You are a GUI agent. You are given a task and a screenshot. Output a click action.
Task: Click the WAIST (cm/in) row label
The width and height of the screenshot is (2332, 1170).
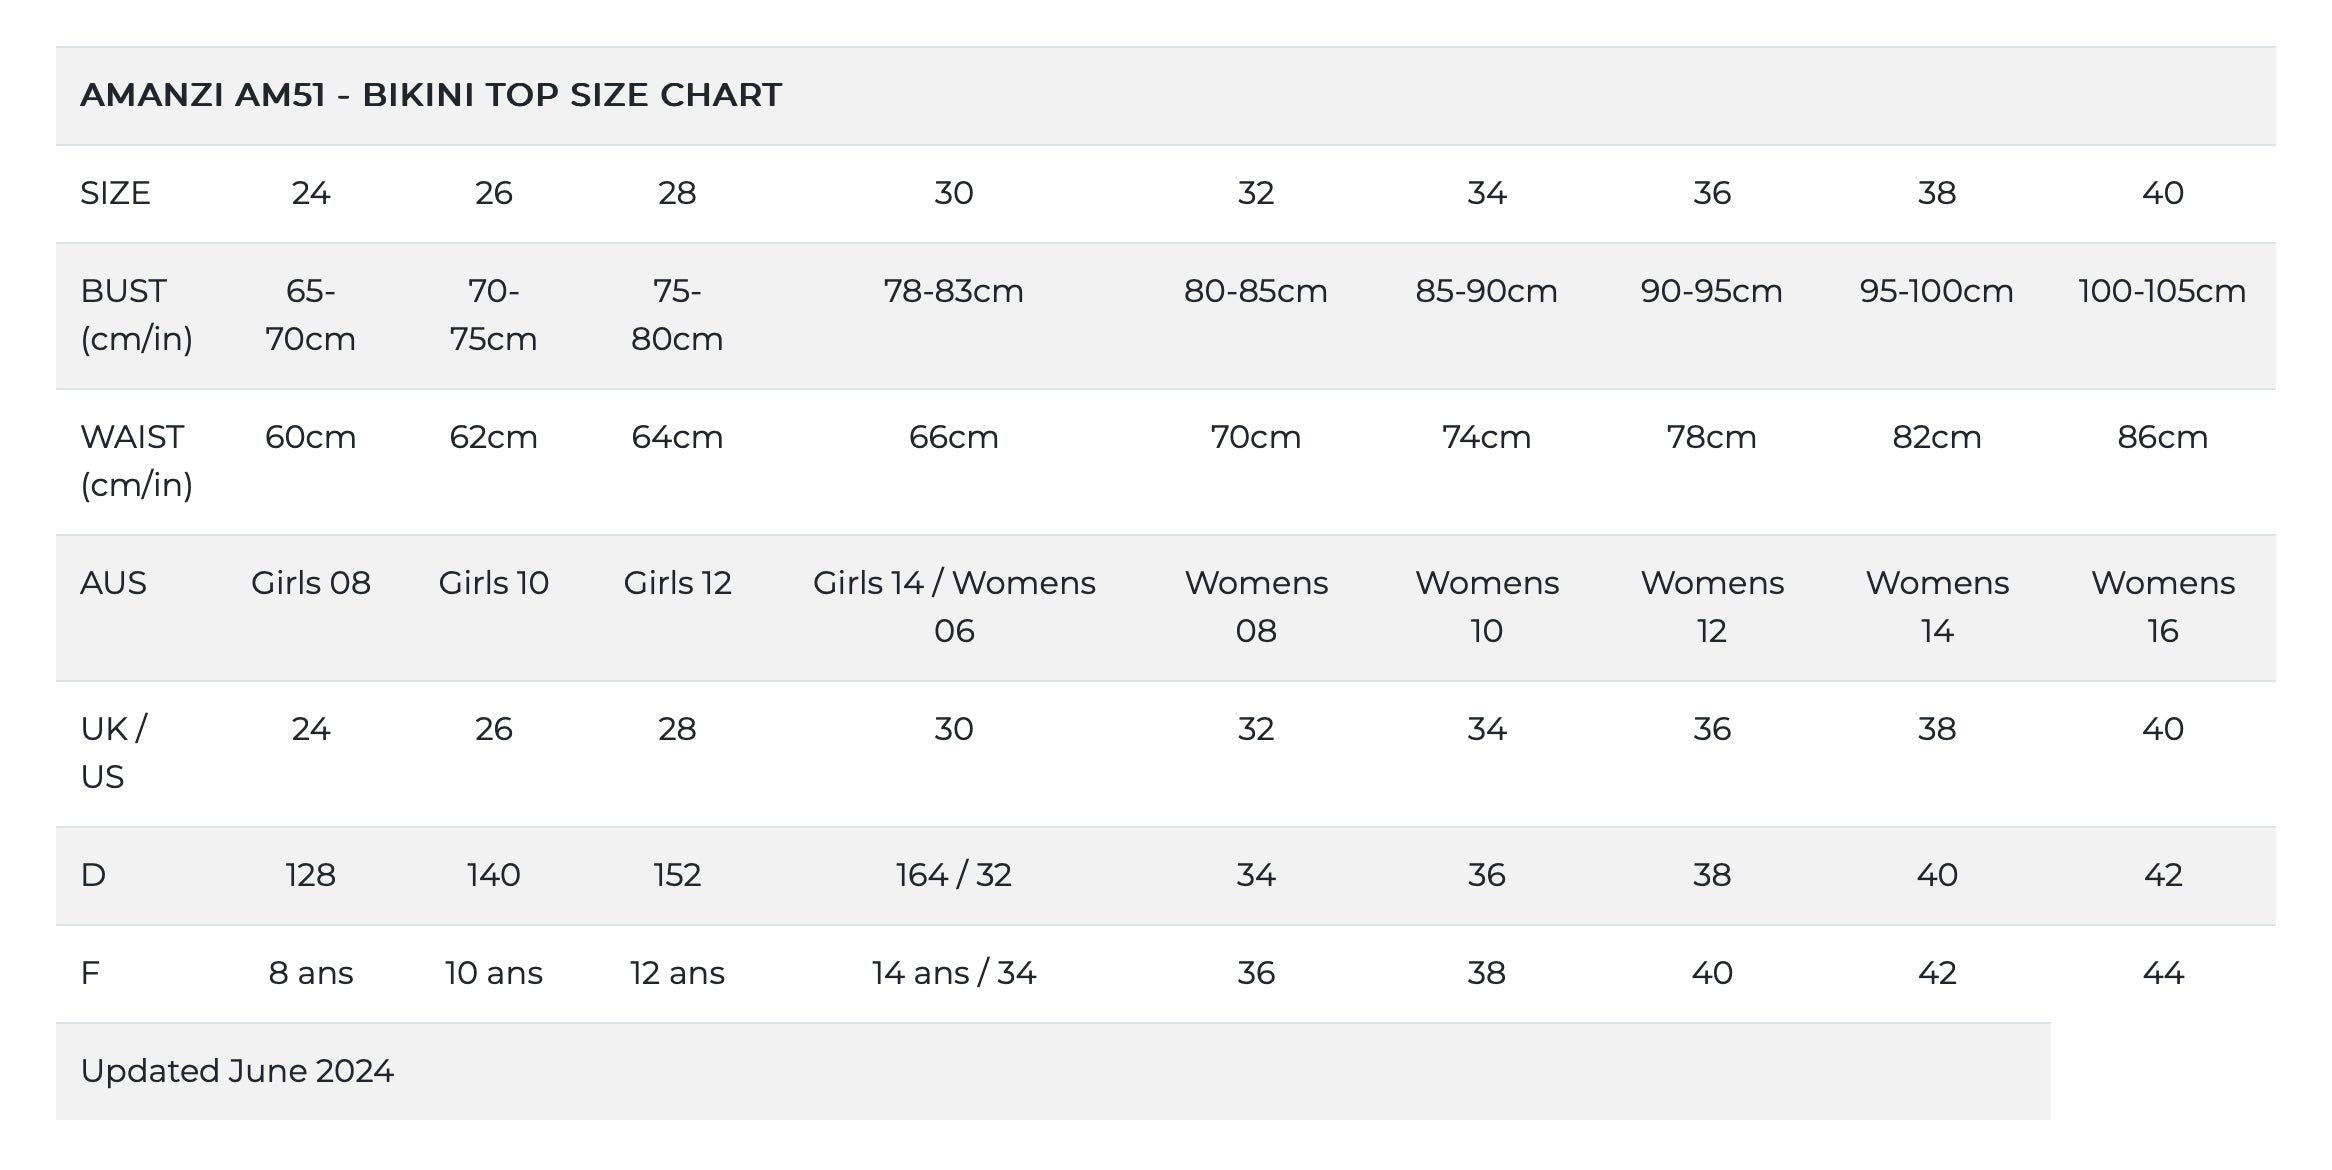136,461
